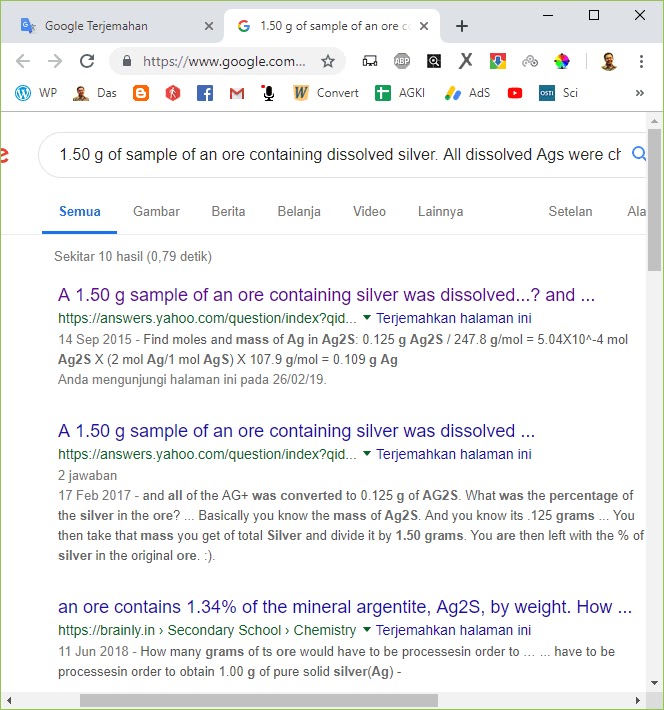Open the WP WordPress bookmark

tap(36, 93)
